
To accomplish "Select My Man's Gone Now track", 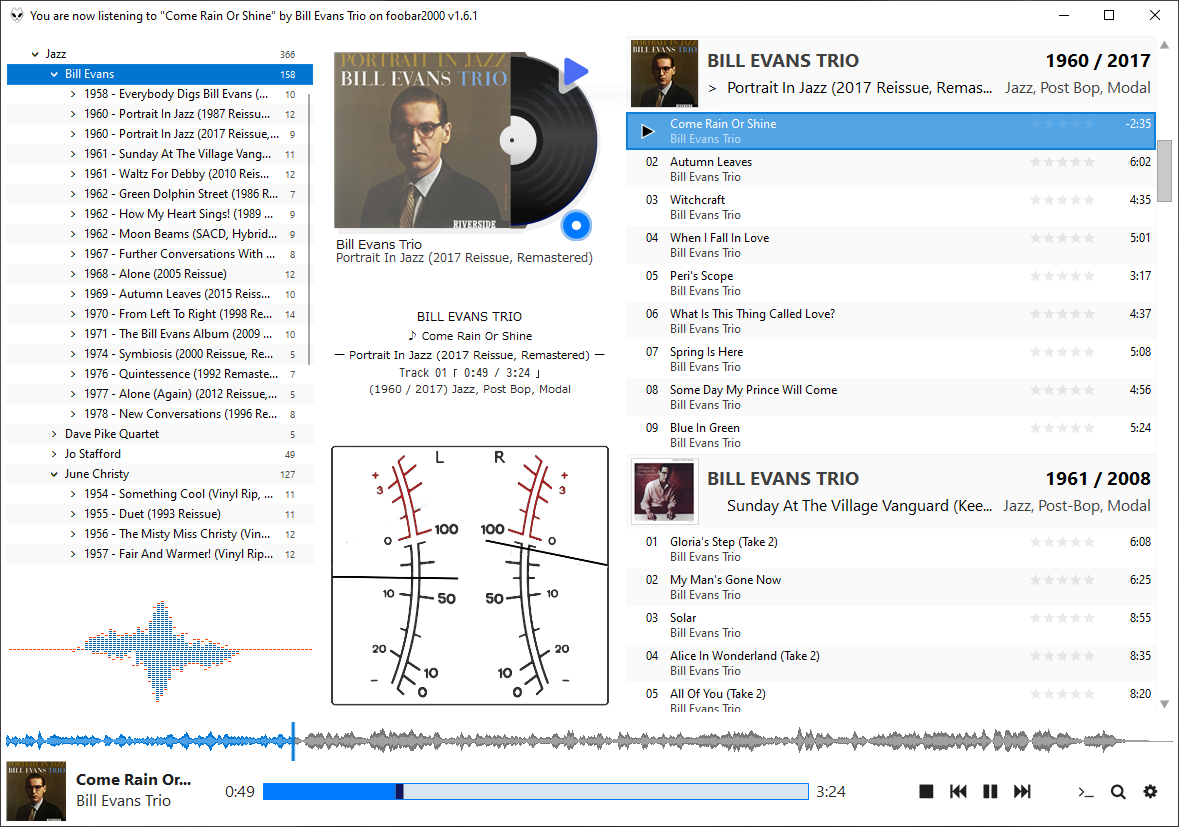I will click(x=890, y=587).
